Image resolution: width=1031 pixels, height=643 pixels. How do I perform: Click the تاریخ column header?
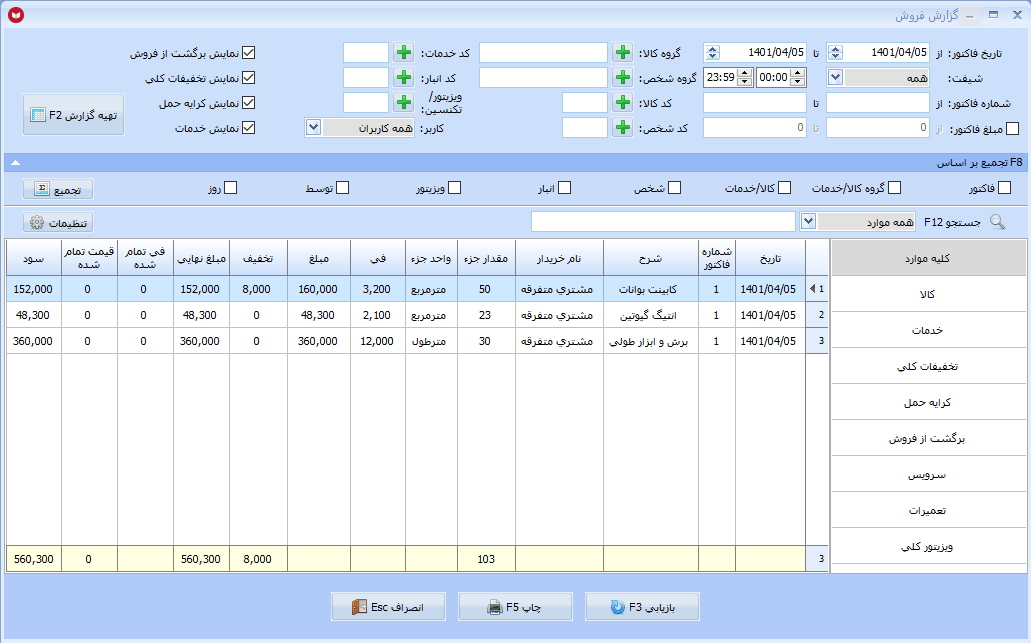pos(770,258)
